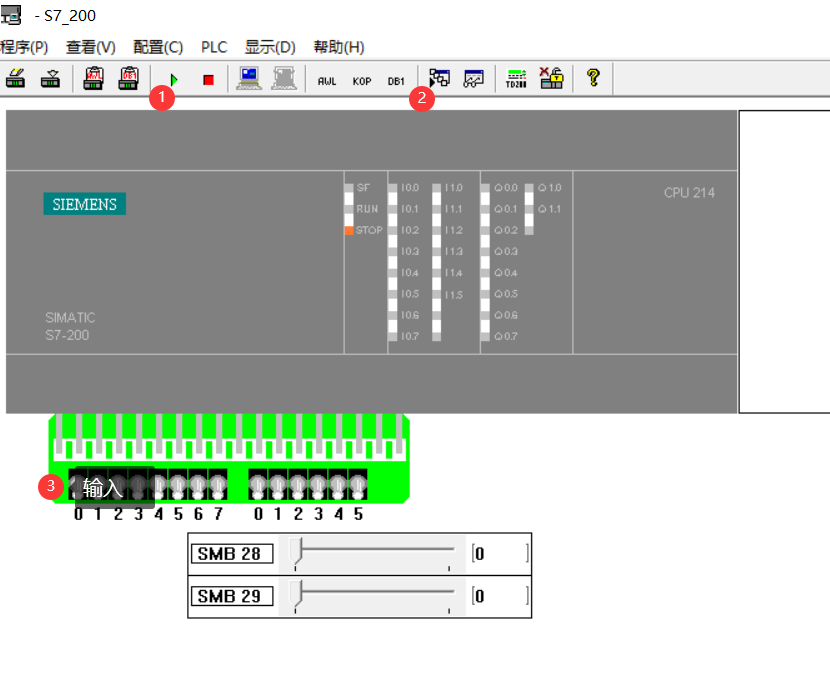Open the program status icon

[439, 79]
